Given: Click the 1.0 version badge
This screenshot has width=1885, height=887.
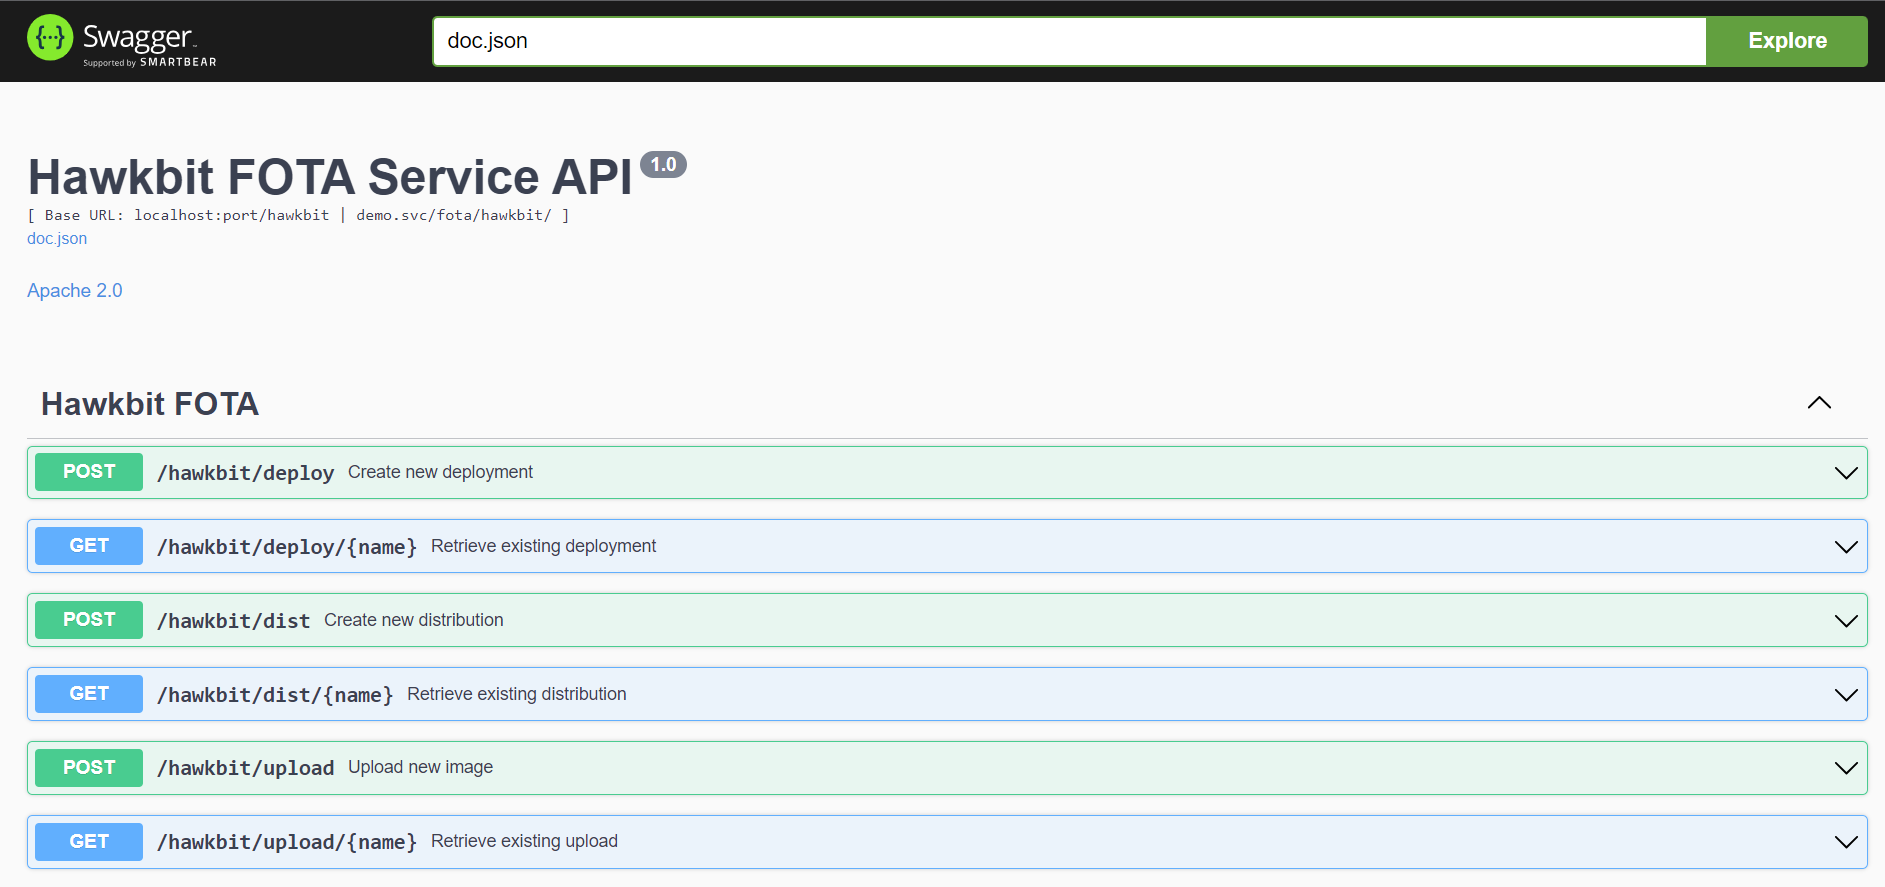Looking at the screenshot, I should [663, 165].
